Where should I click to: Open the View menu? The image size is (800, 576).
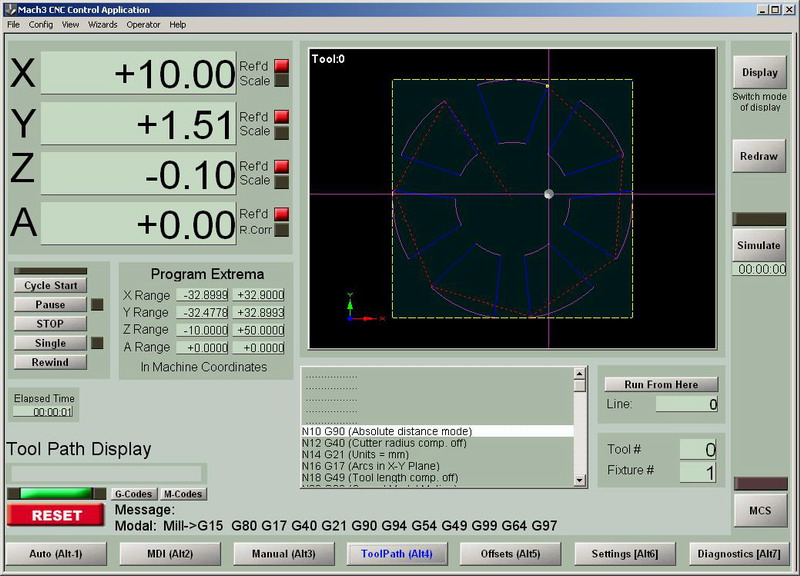(x=70, y=24)
